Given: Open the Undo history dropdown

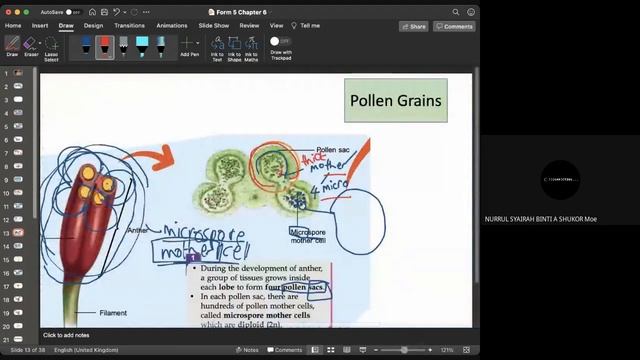Looking at the screenshot, I should pos(125,12).
